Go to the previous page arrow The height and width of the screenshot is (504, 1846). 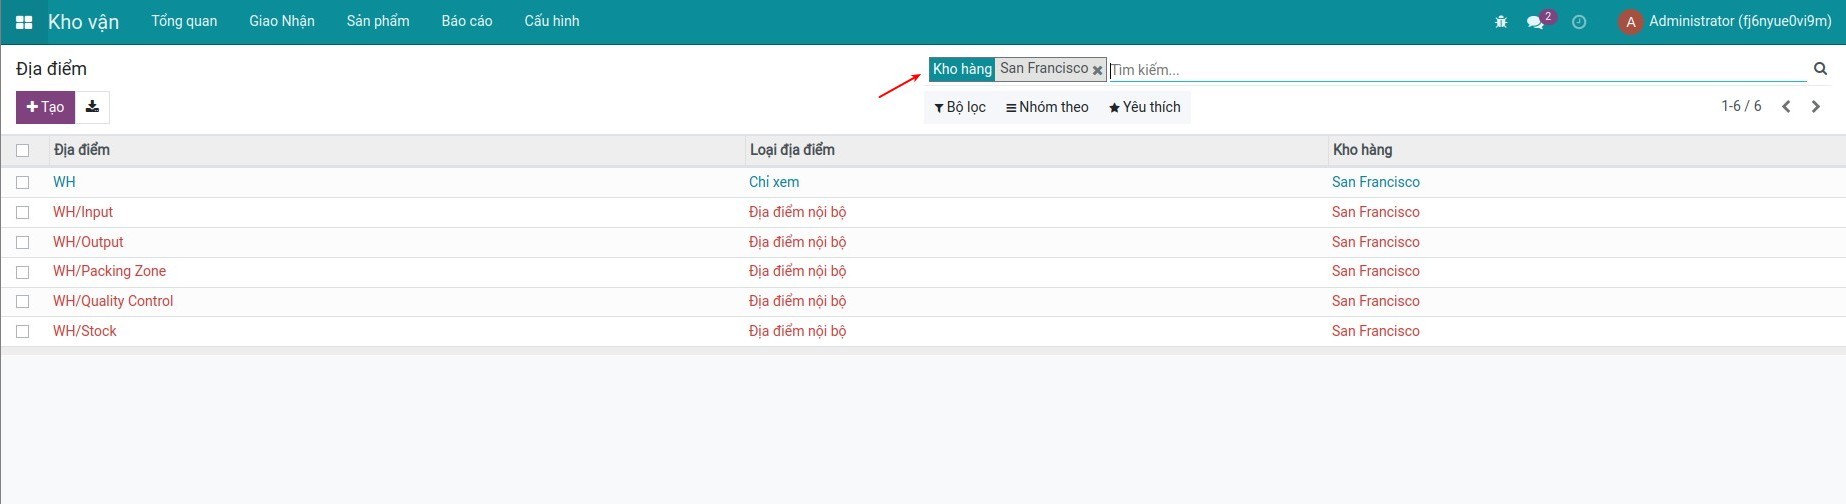point(1786,107)
